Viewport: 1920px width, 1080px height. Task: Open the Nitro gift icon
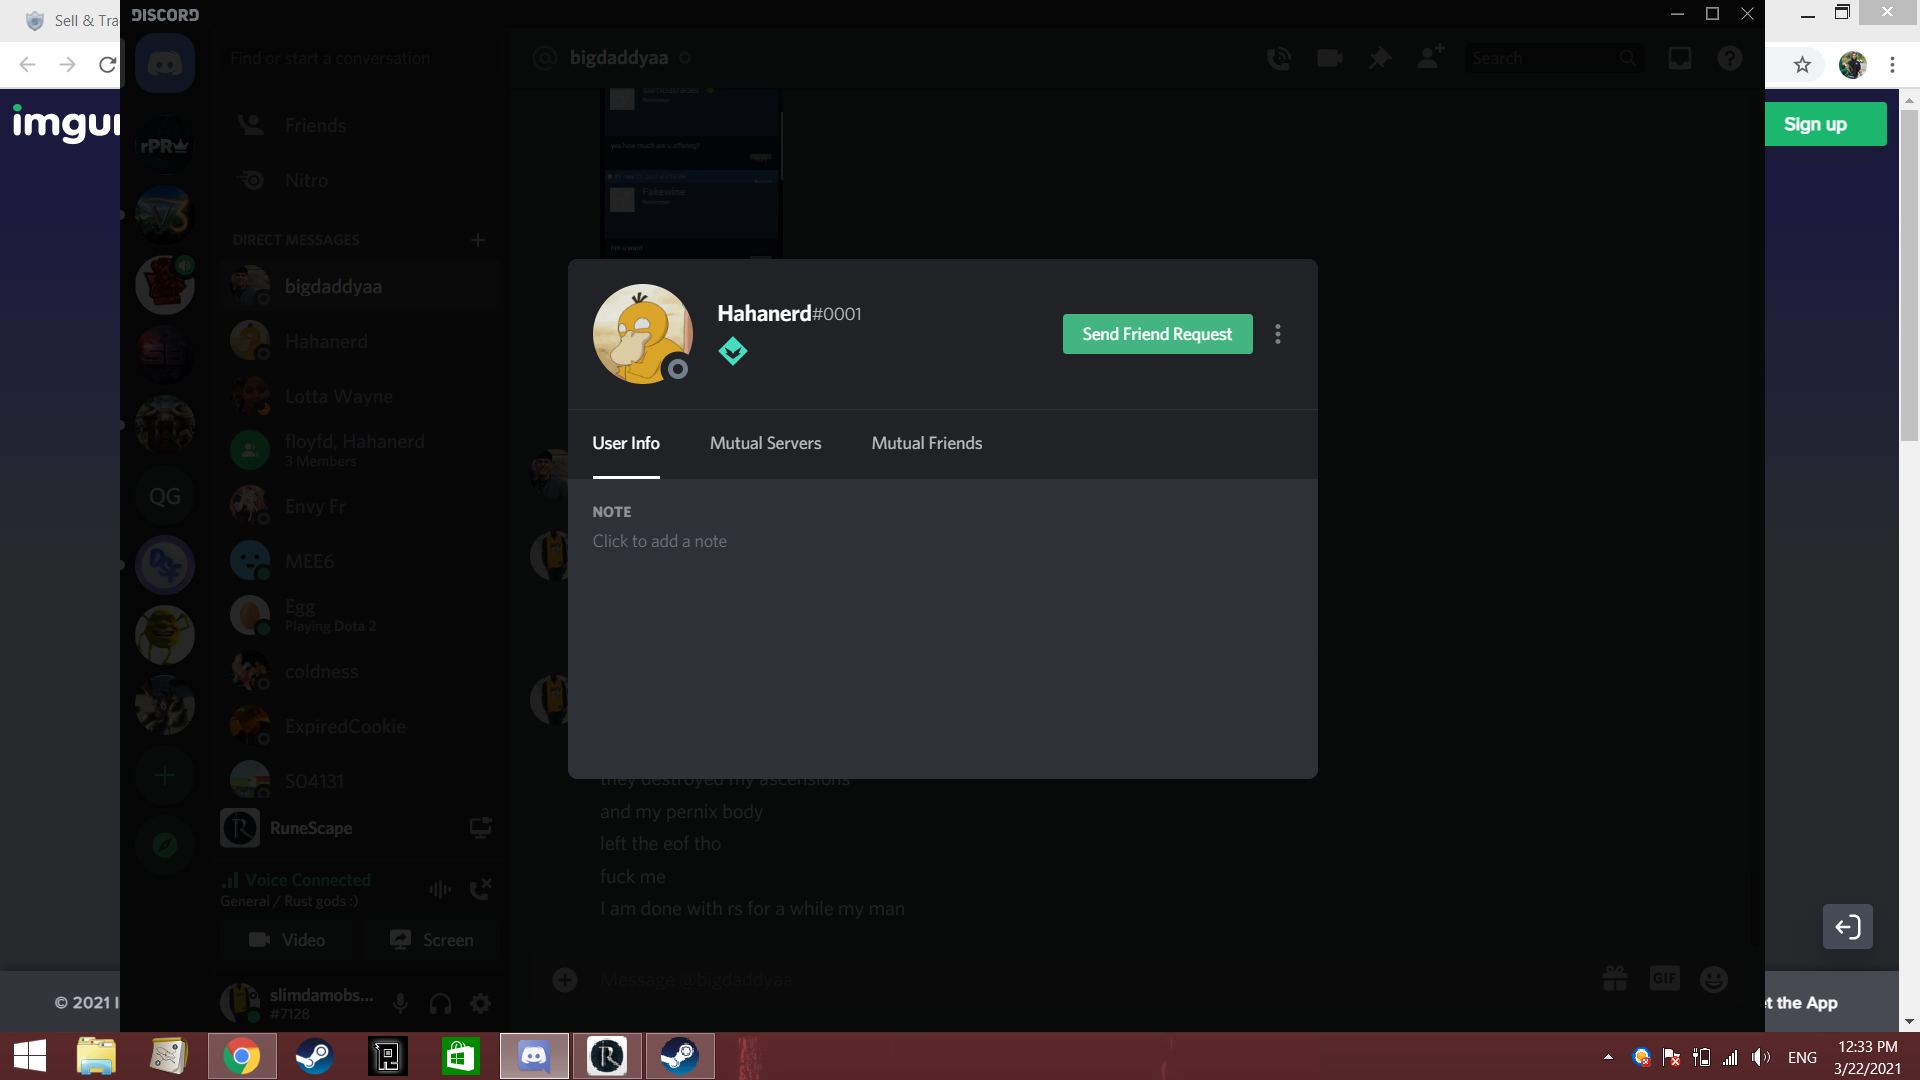(x=1615, y=979)
